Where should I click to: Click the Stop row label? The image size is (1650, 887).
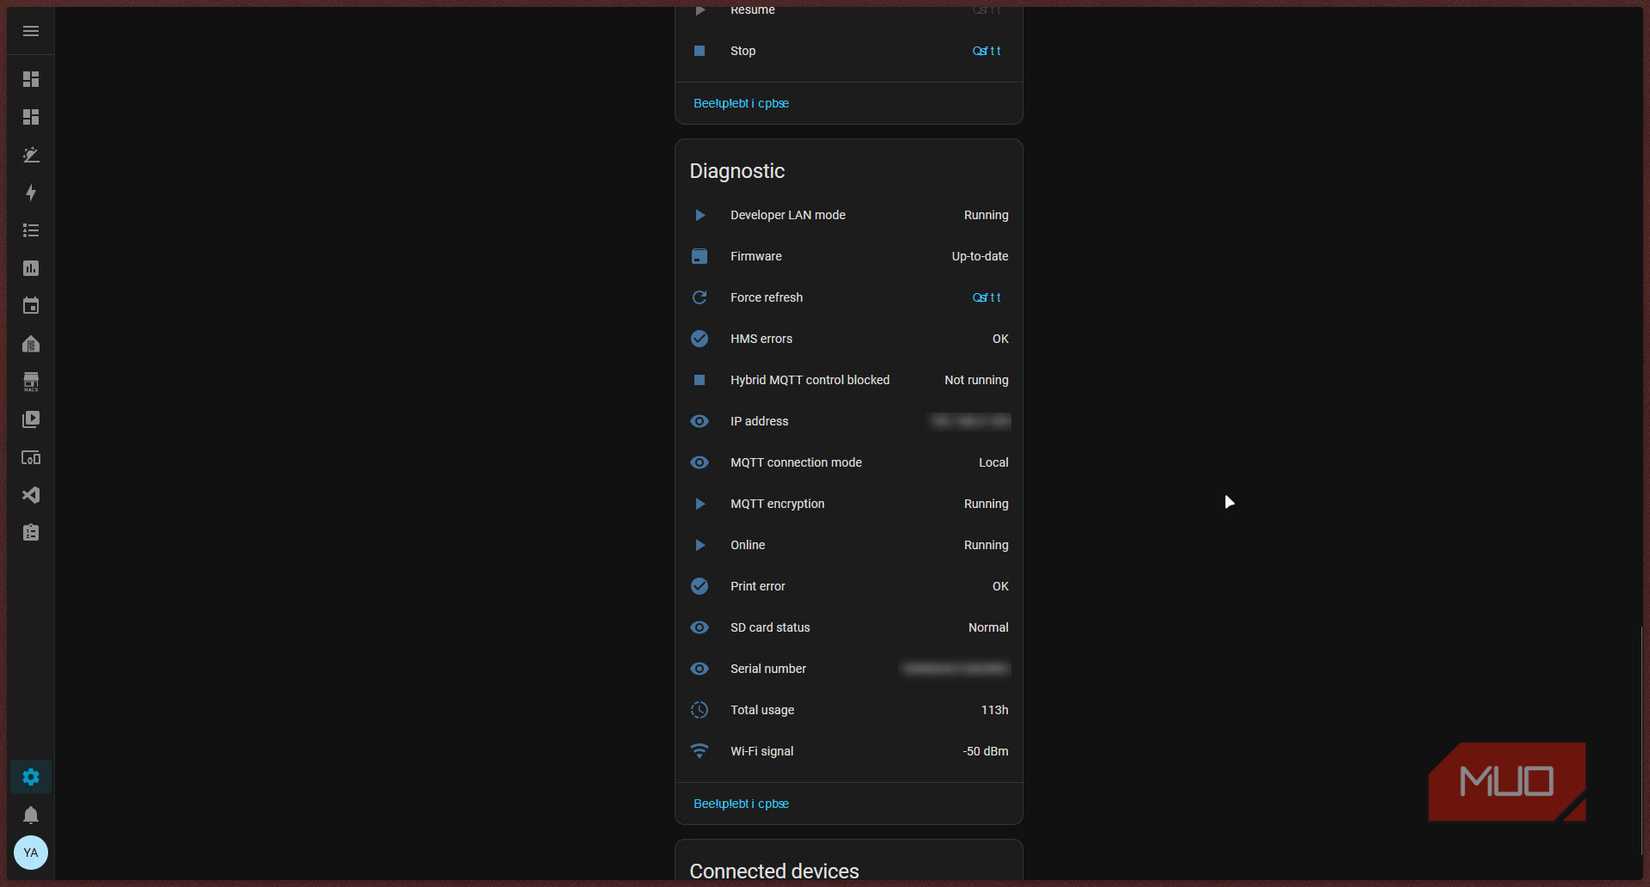(x=743, y=51)
